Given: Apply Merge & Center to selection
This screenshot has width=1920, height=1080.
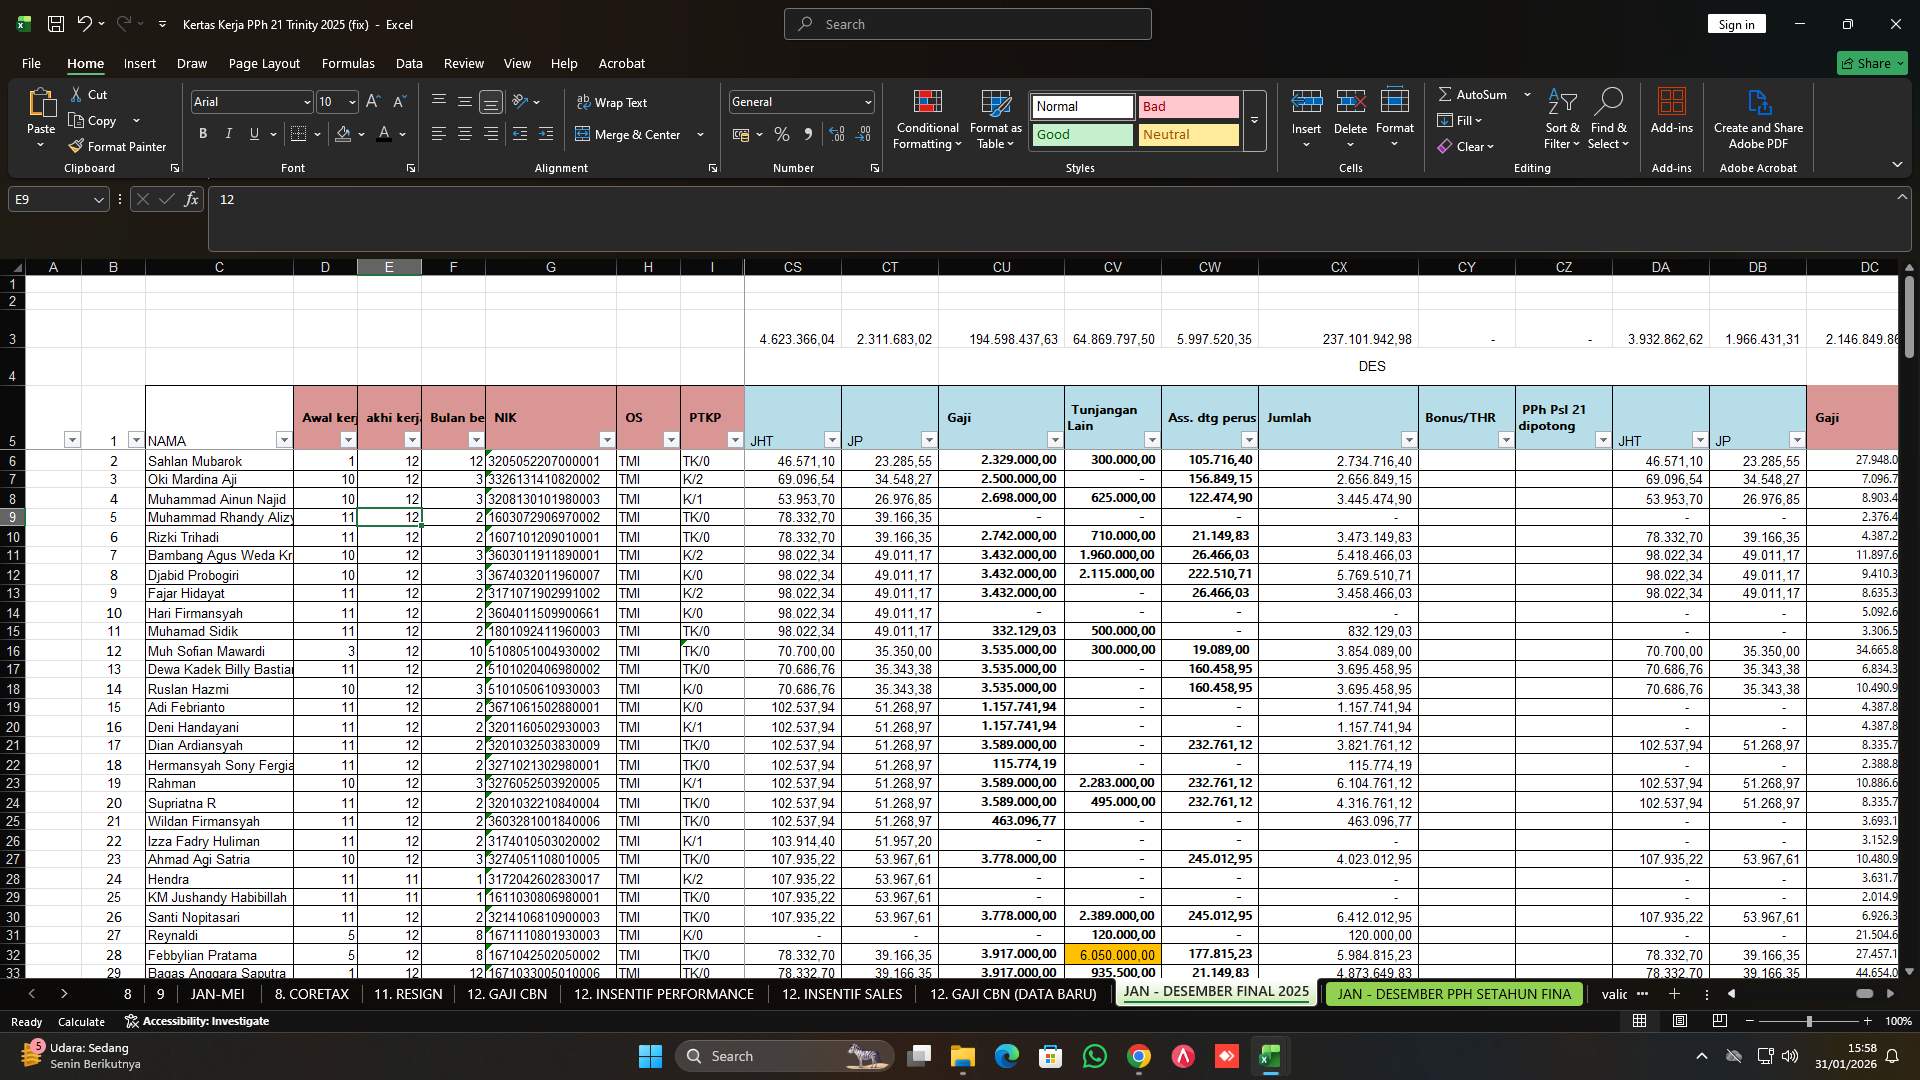Looking at the screenshot, I should pyautogui.click(x=632, y=134).
